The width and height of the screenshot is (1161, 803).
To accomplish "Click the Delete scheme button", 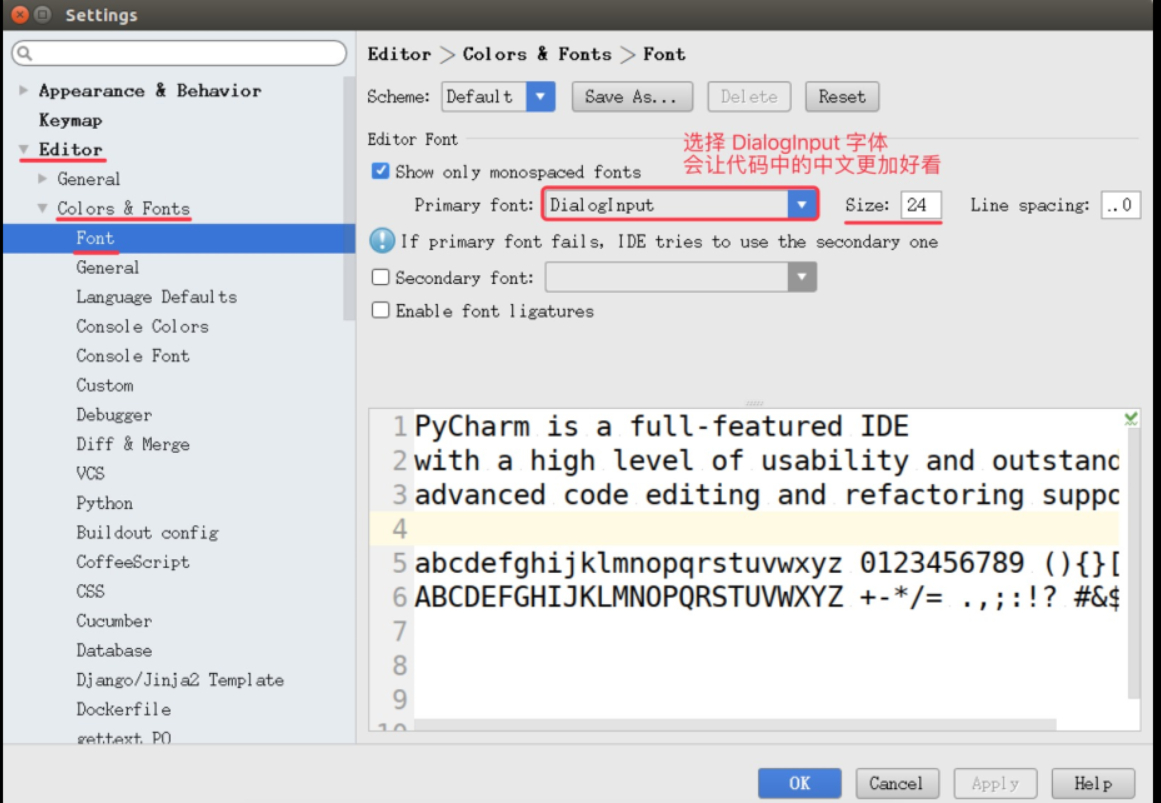I will (749, 97).
